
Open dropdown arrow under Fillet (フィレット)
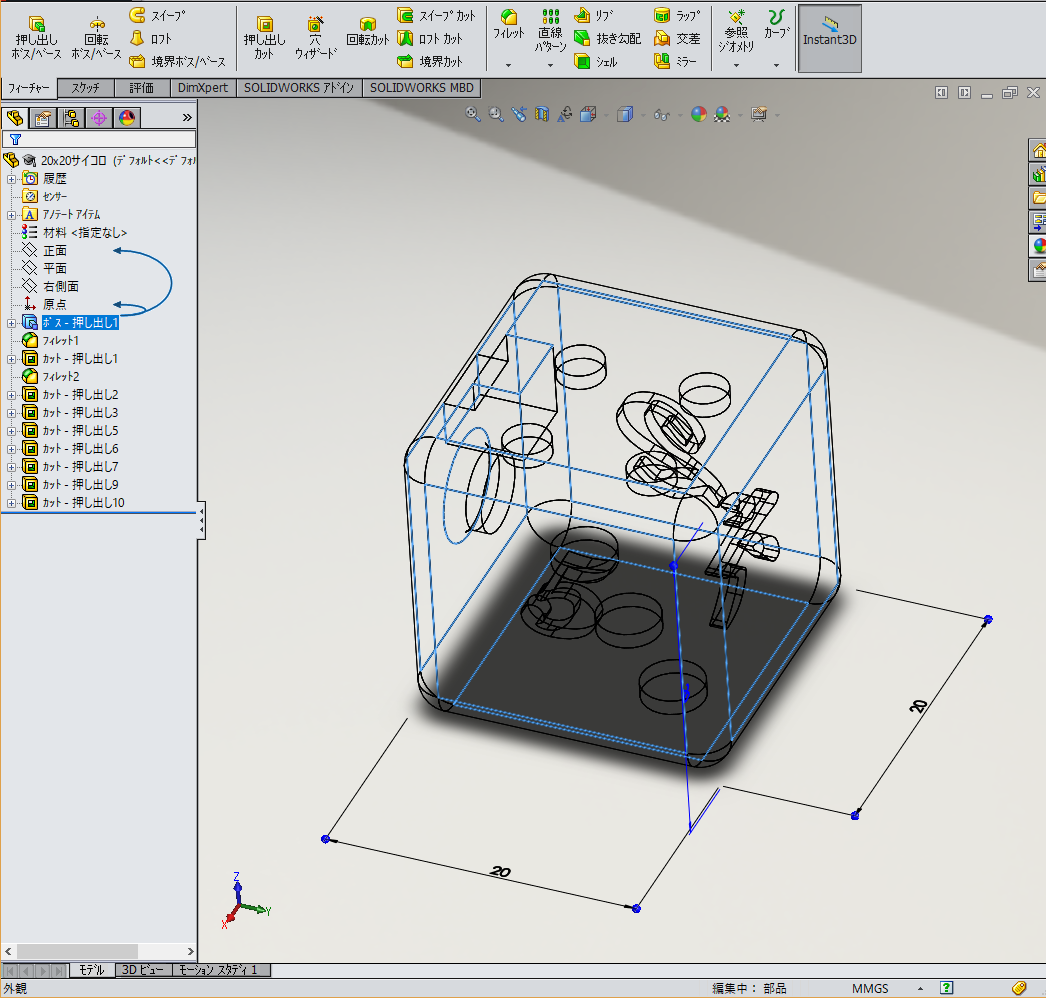[508, 65]
